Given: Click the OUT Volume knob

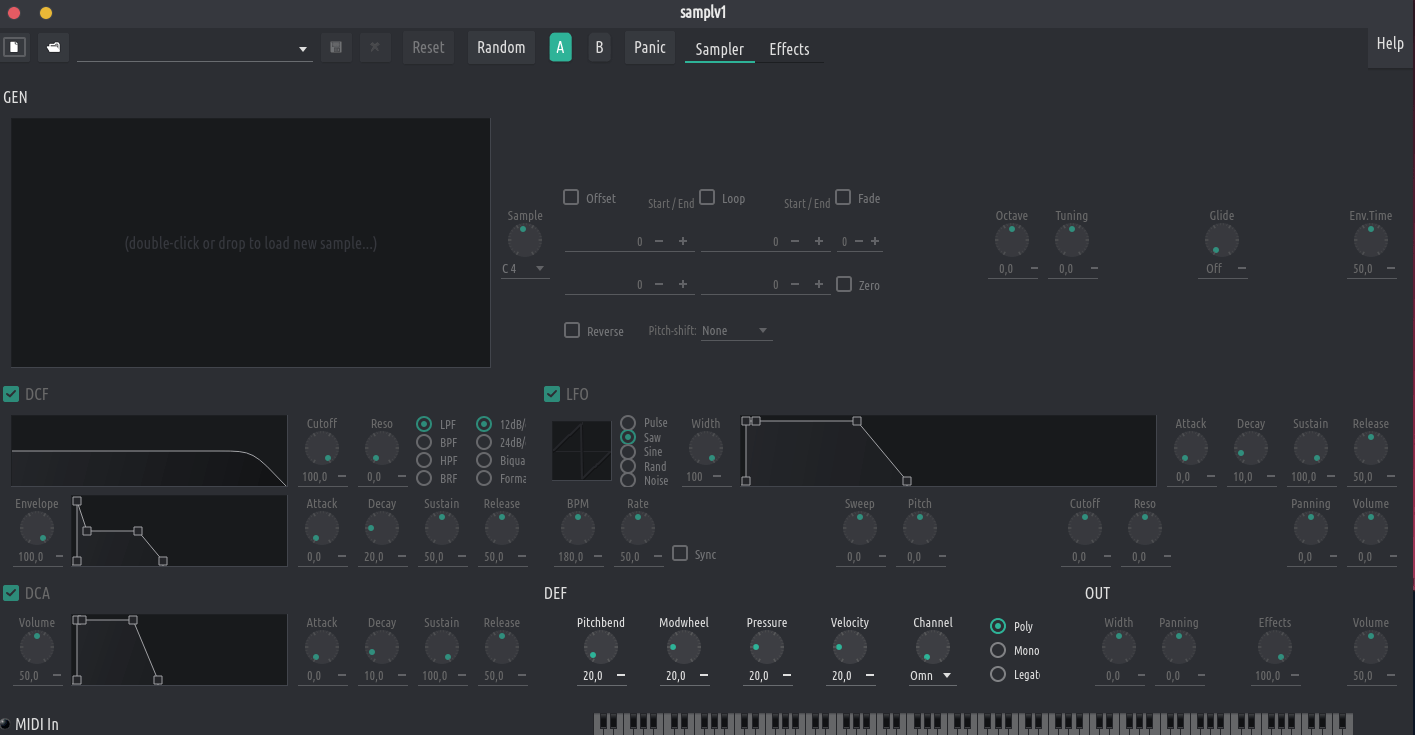Looking at the screenshot, I should (1370, 647).
